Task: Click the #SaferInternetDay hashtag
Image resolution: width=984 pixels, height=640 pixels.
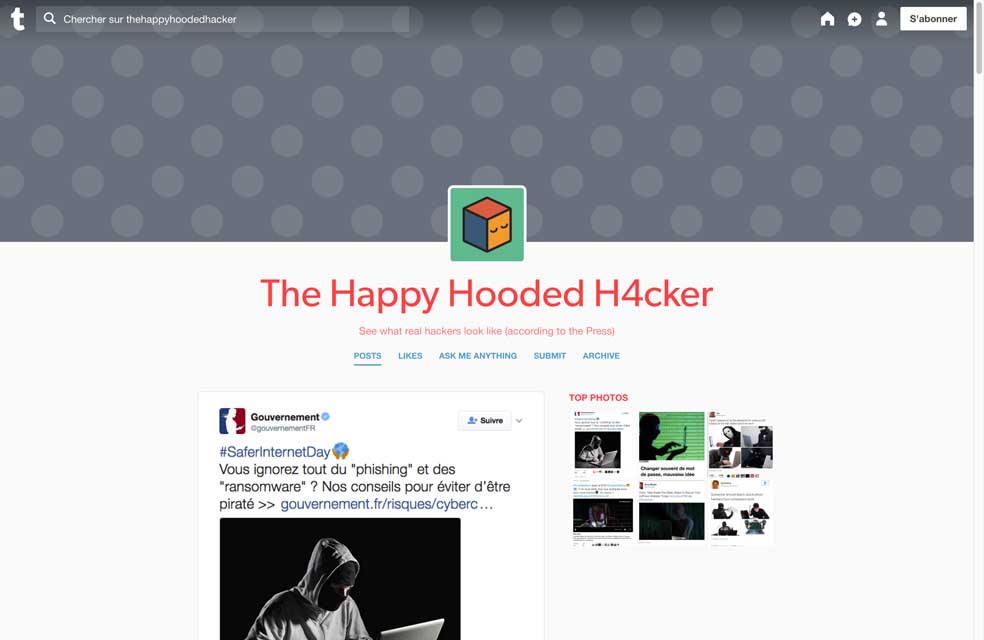Action: point(275,452)
